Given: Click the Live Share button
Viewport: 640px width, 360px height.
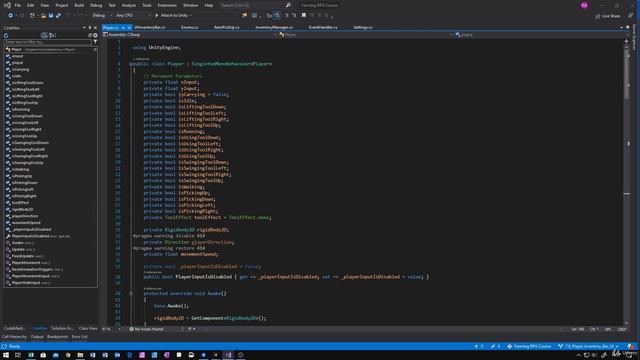Looking at the screenshot, I should click(x=608, y=16).
